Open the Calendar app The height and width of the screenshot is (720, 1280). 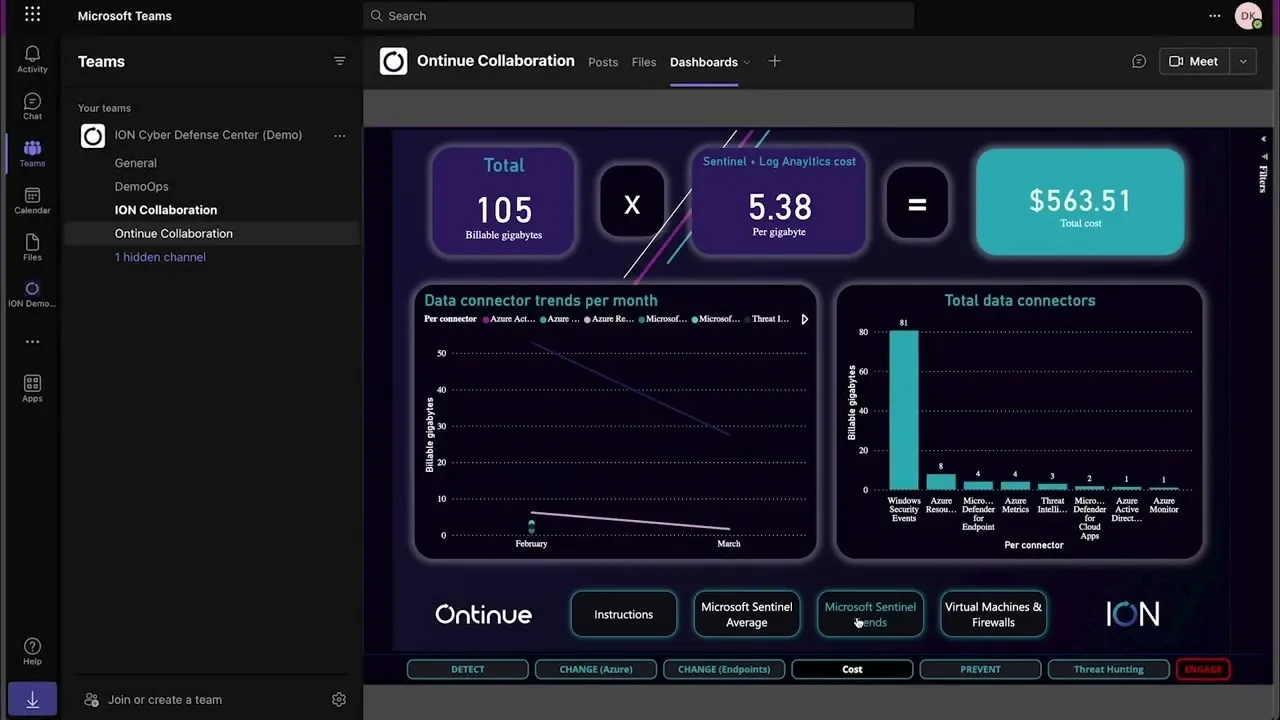(32, 201)
